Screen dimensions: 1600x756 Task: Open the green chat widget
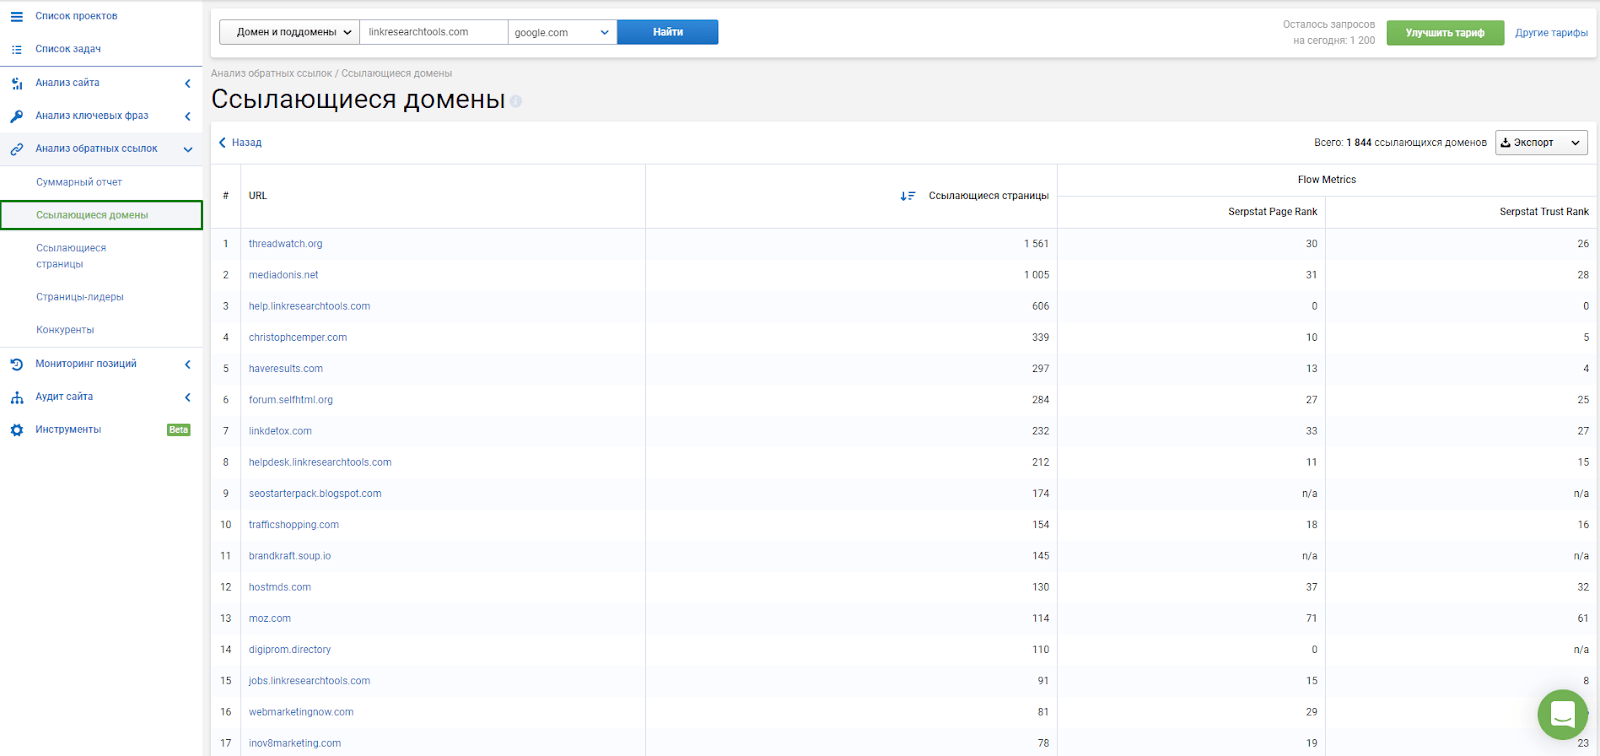point(1562,714)
